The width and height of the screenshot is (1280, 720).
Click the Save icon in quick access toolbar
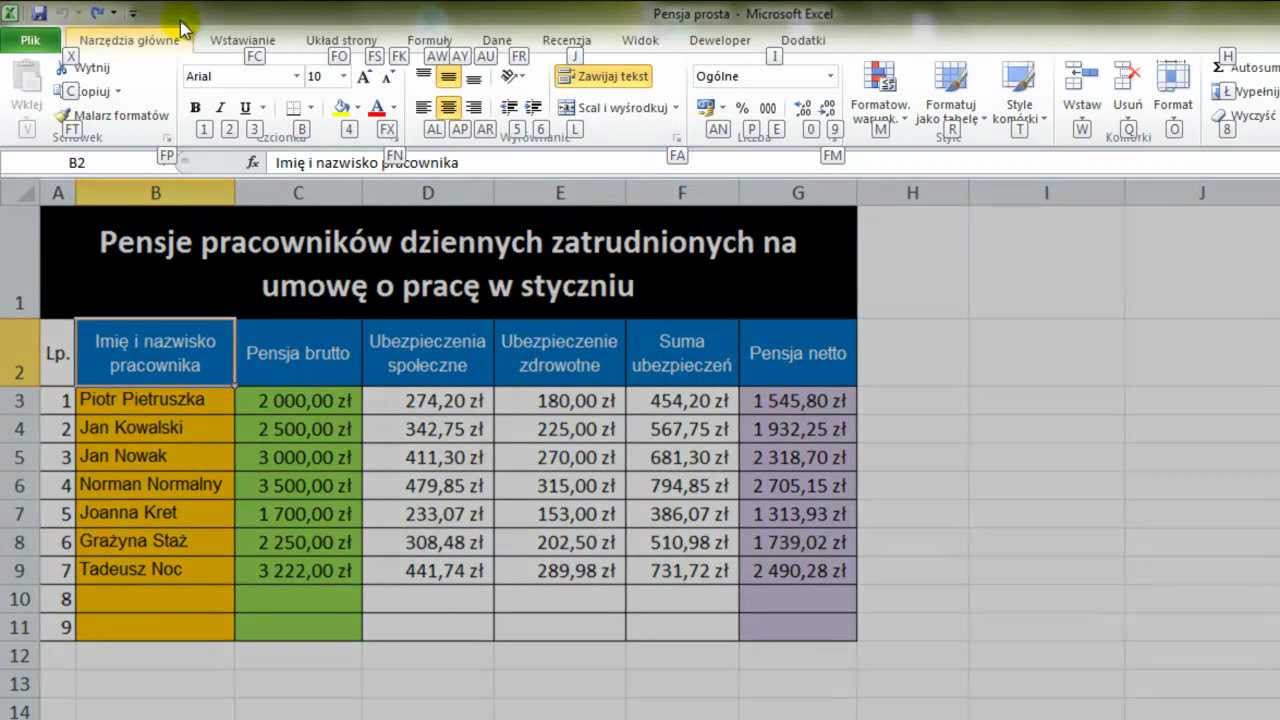pos(40,14)
